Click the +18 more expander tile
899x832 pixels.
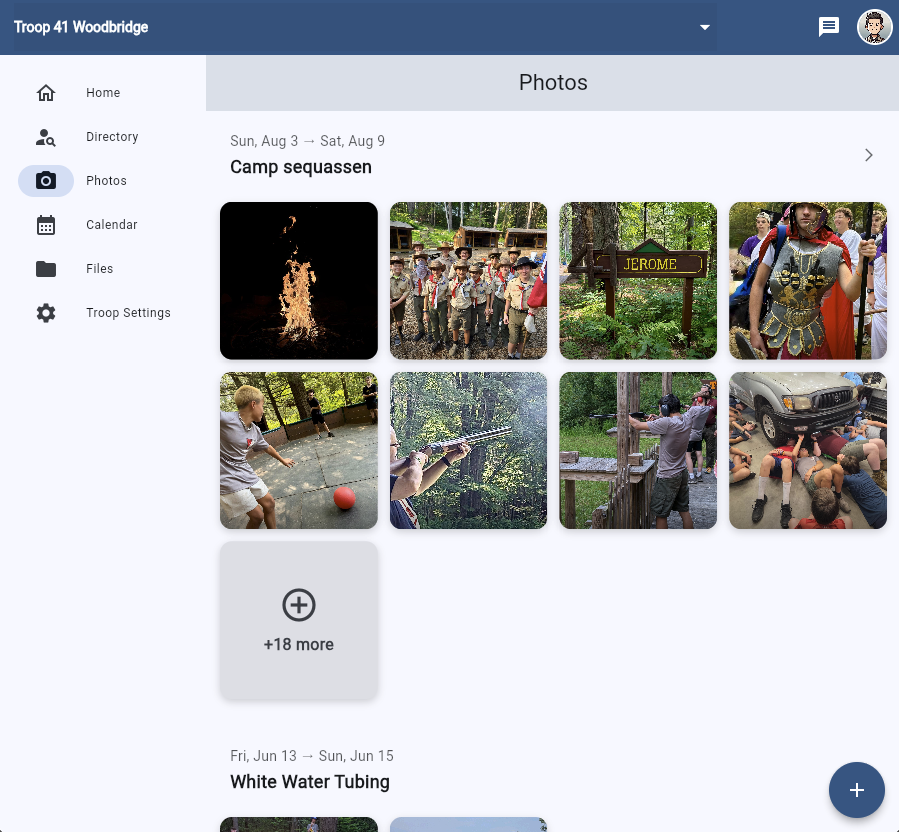pyautogui.click(x=298, y=620)
